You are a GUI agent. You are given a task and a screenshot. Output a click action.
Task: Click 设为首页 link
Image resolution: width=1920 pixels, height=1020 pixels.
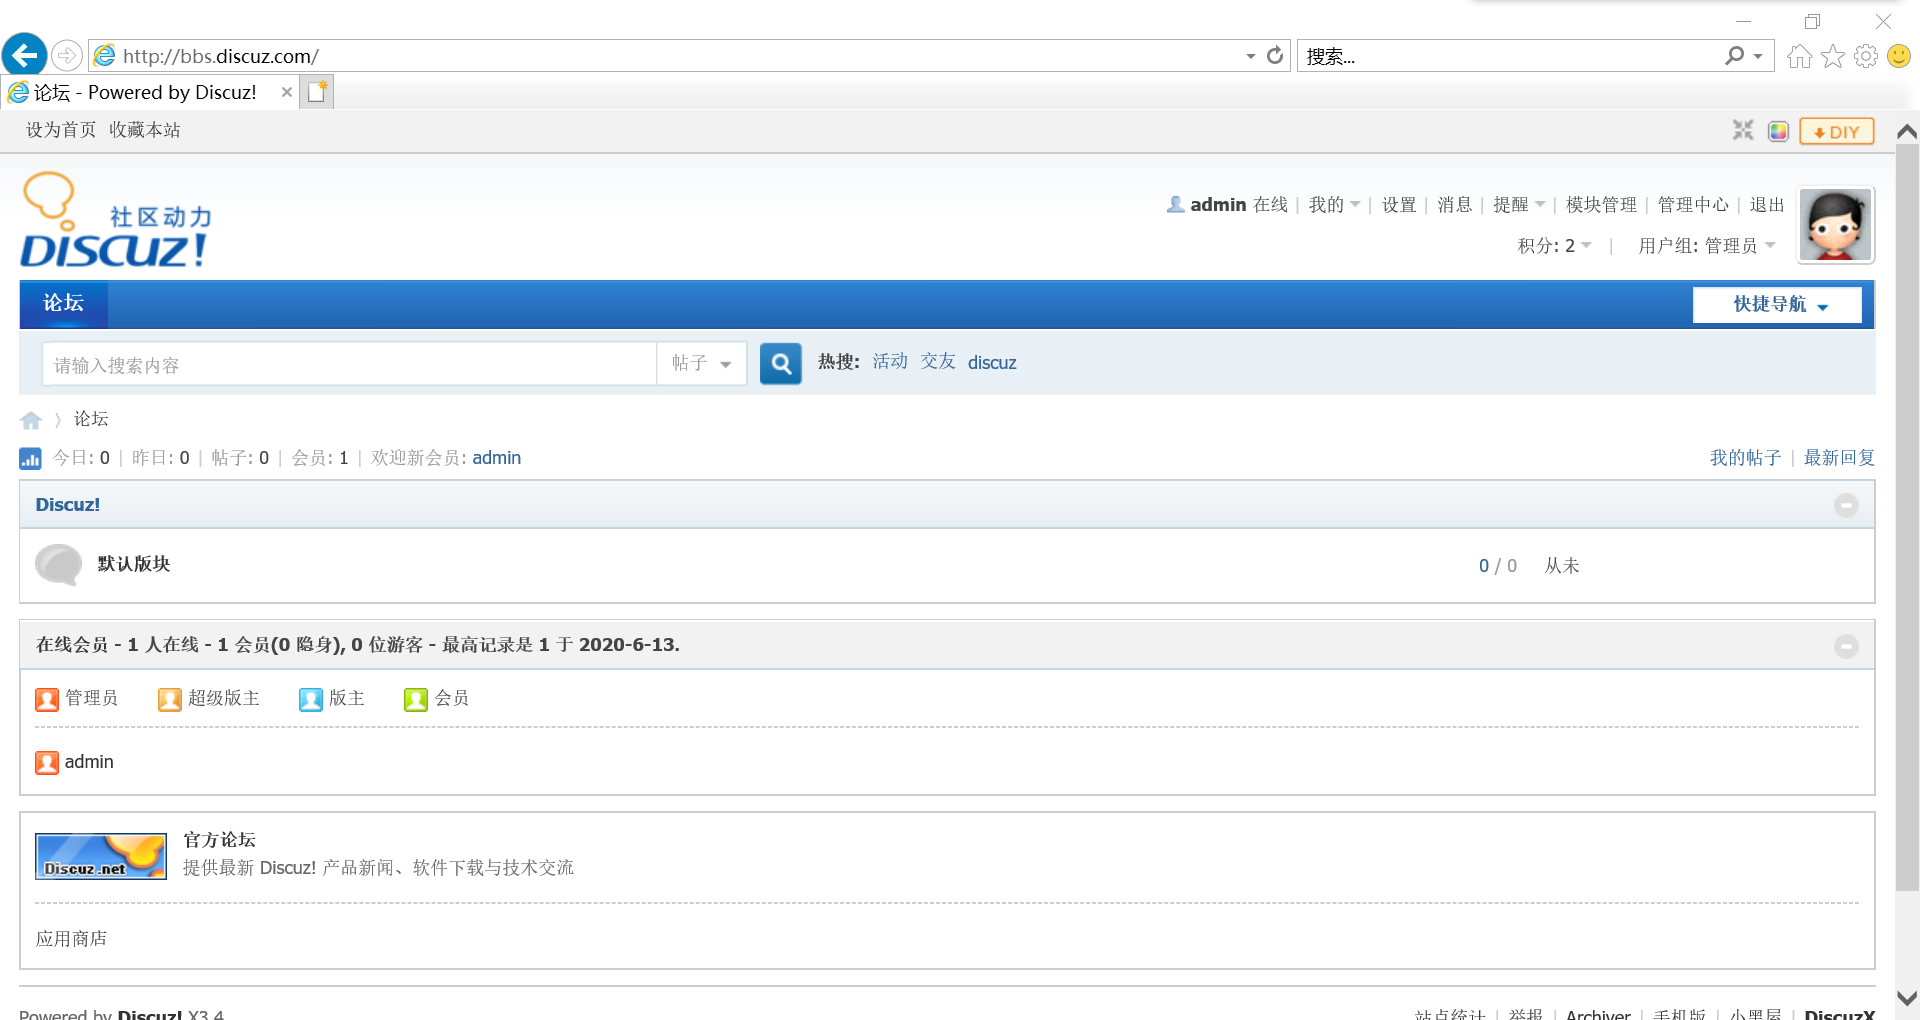61,130
